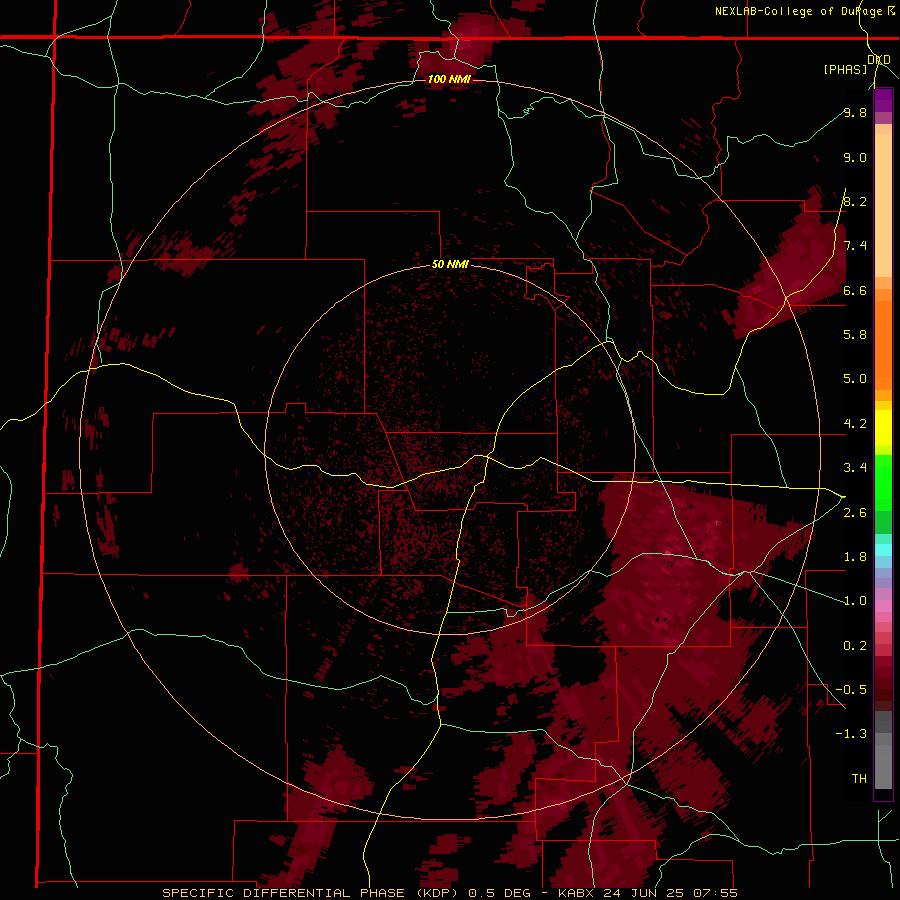The height and width of the screenshot is (900, 900).
Task: Click the 1.0 legend value
Action: point(855,601)
